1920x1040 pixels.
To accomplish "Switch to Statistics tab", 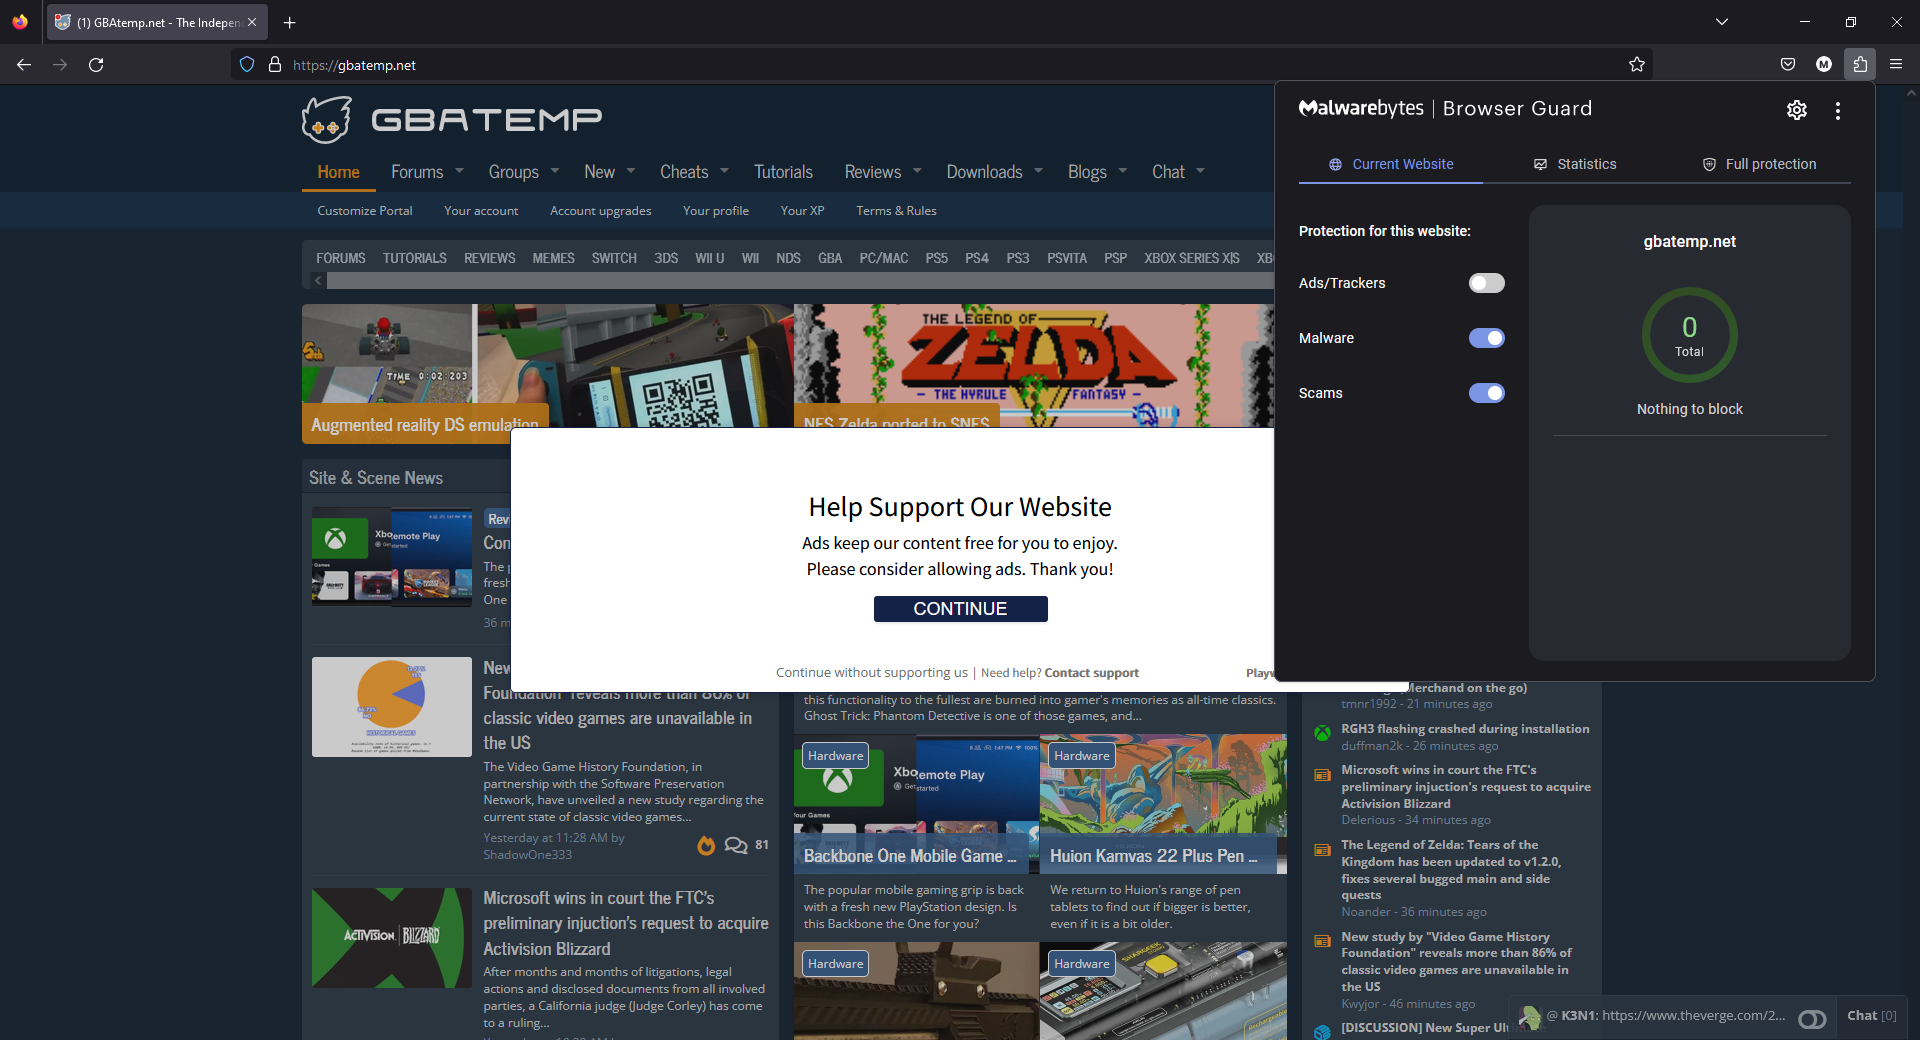I will tap(1575, 164).
